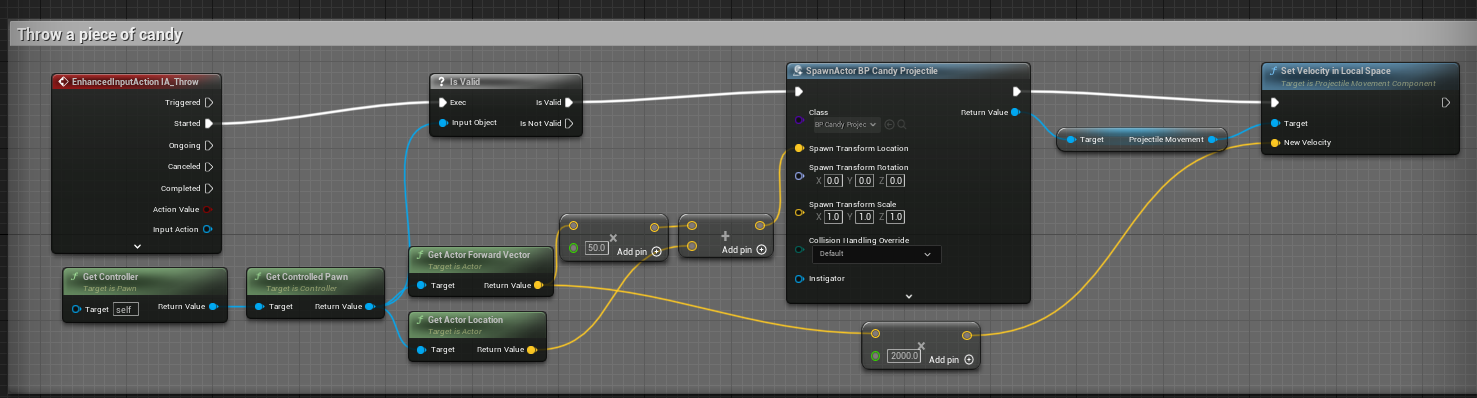Click the Started exec pin on IA_Throw
The image size is (1477, 398).
point(209,124)
